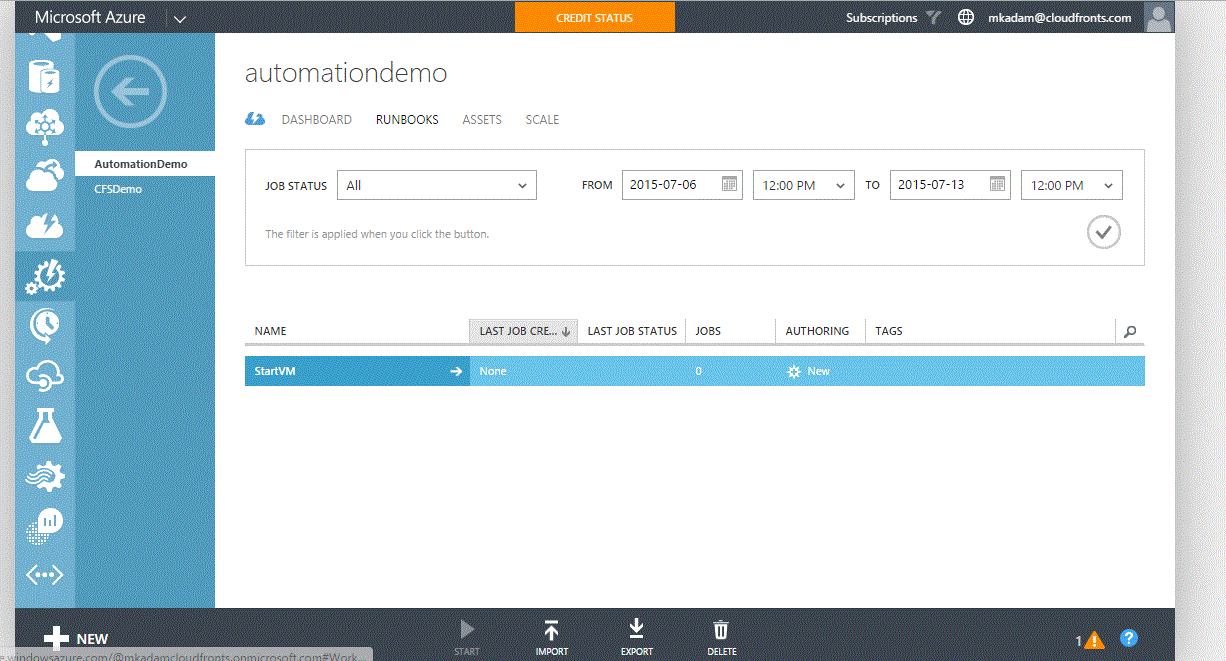
Task: Sort by the Last Job Status column
Action: coord(632,331)
